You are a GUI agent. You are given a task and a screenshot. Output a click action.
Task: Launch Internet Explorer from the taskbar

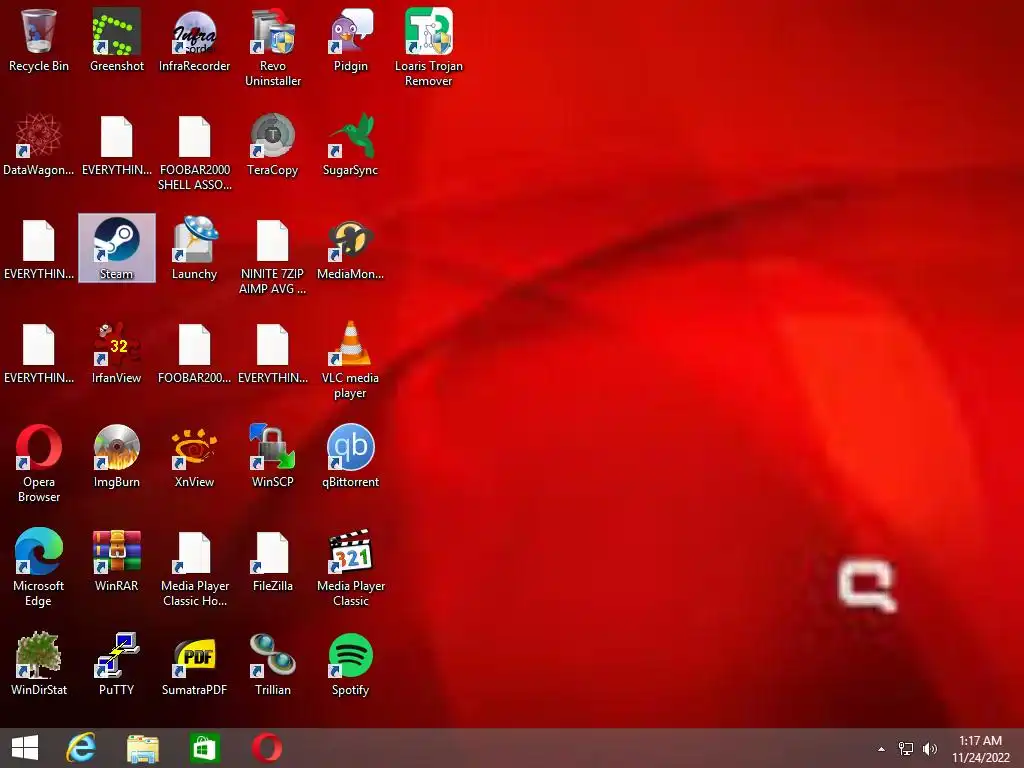[x=82, y=748]
